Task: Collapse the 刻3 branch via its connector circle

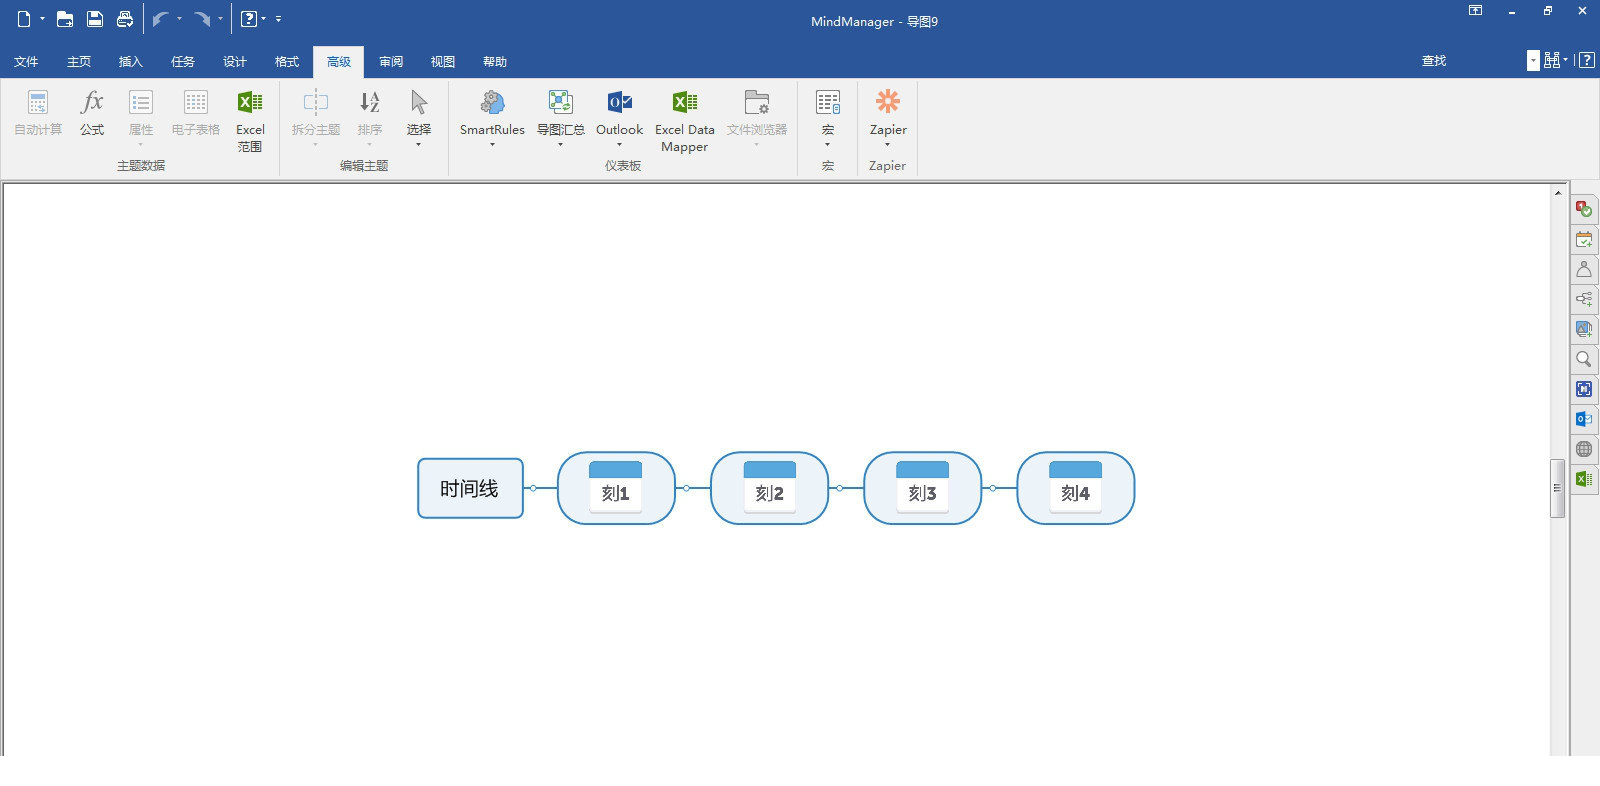Action: pyautogui.click(x=992, y=488)
